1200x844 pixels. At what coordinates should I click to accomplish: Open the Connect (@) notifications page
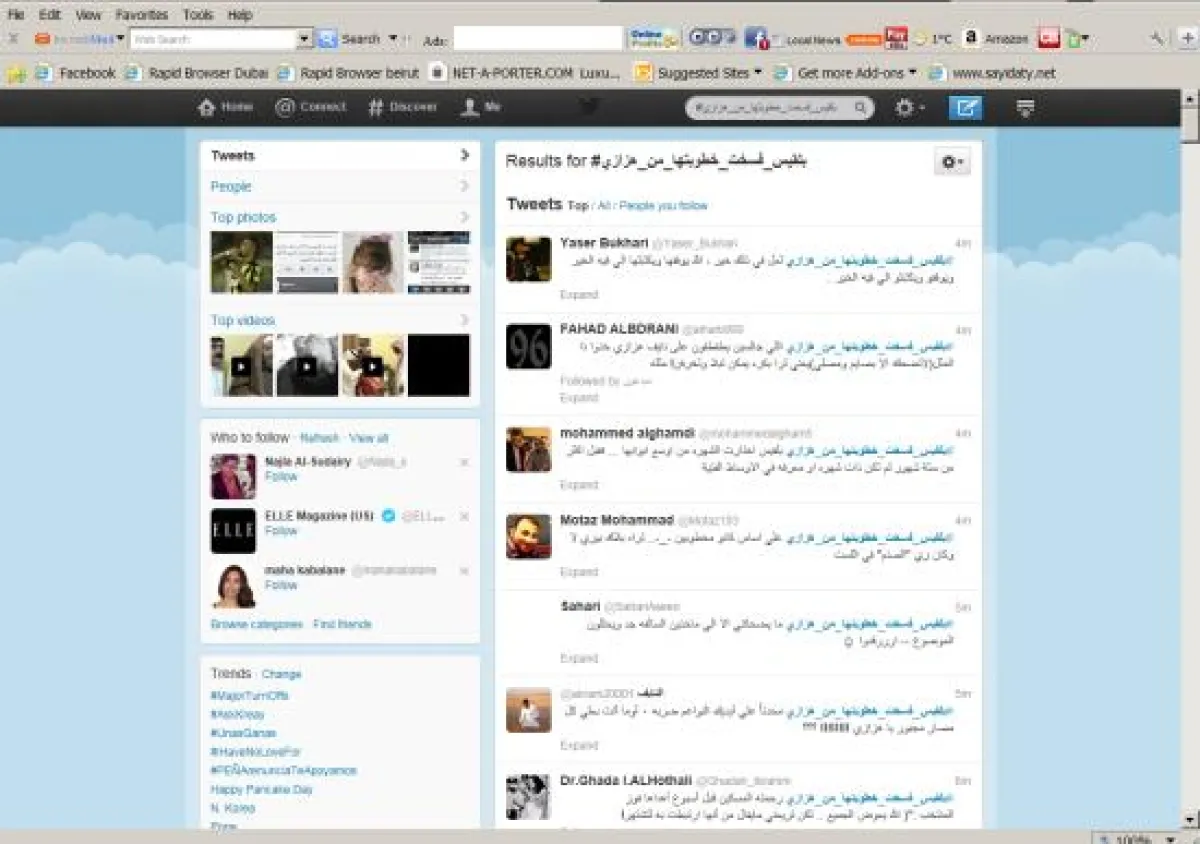tap(285, 108)
